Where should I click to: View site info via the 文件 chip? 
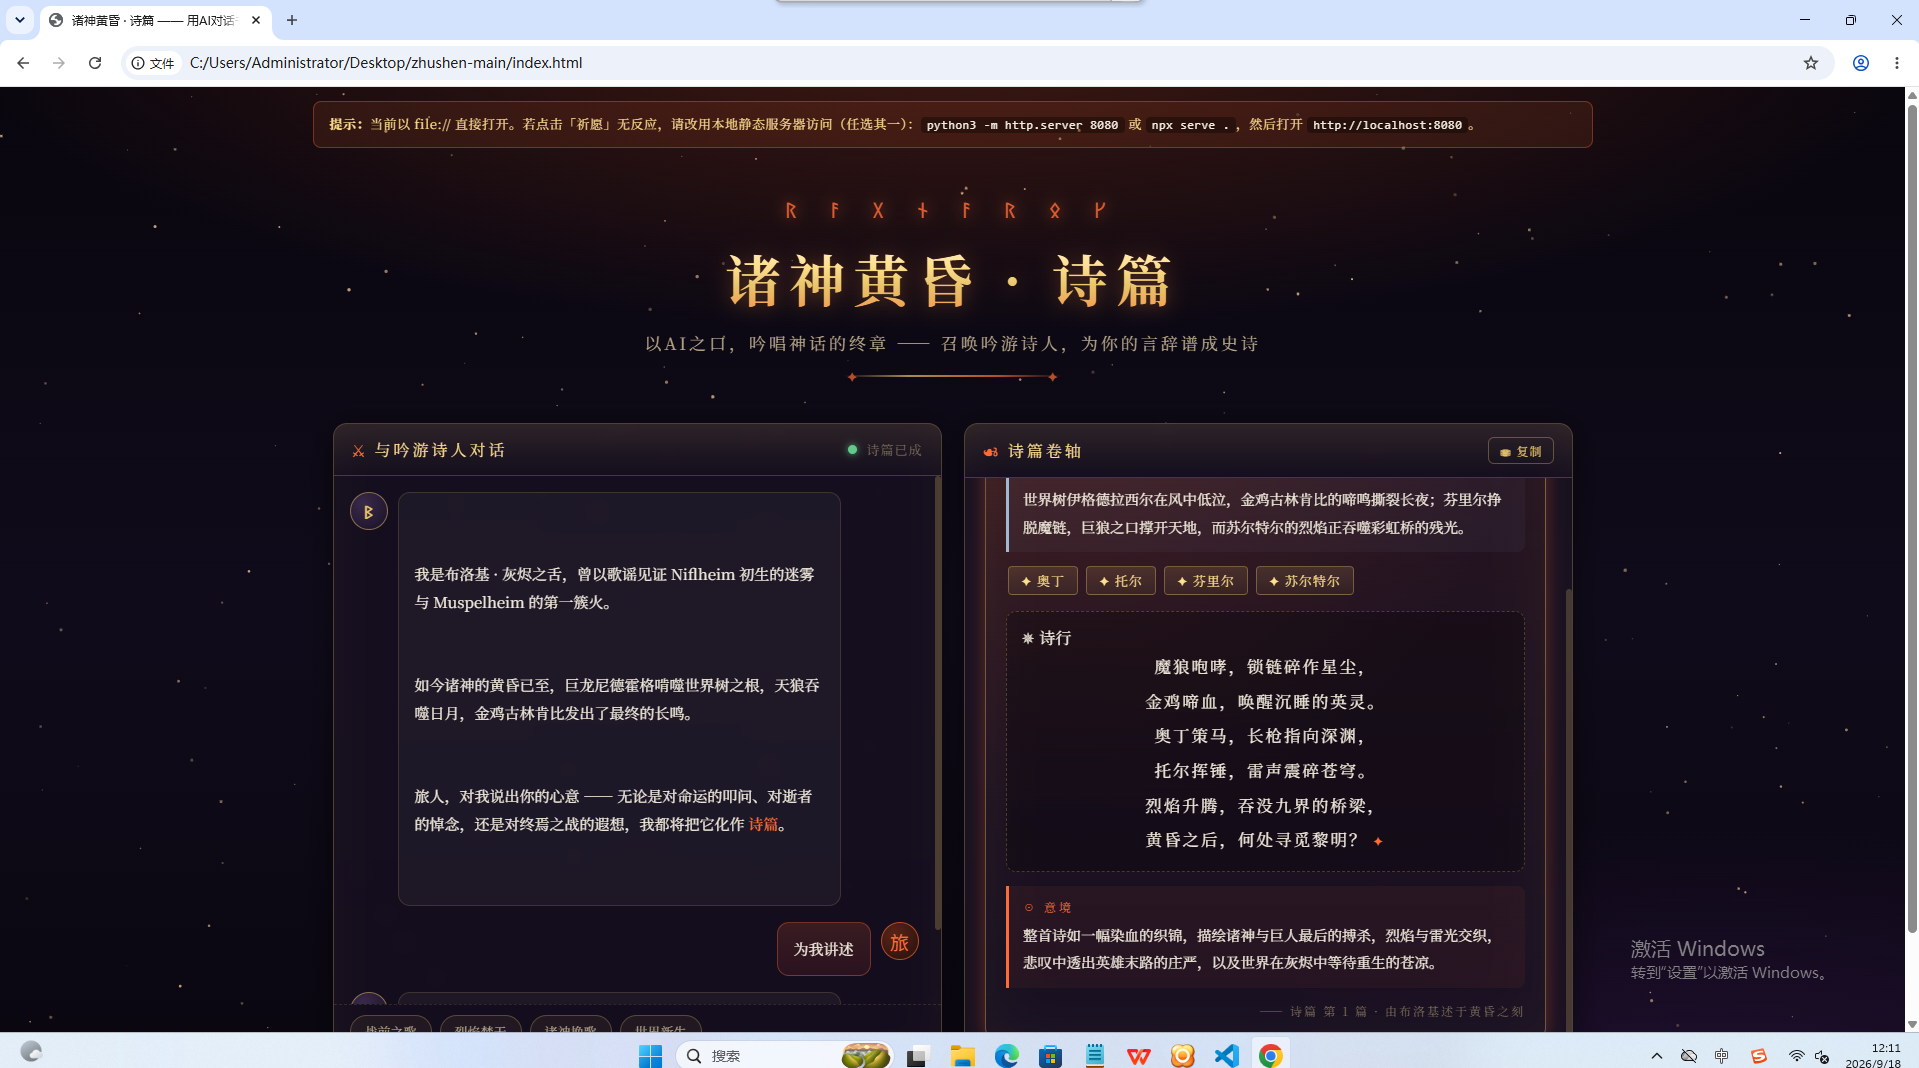[x=154, y=63]
